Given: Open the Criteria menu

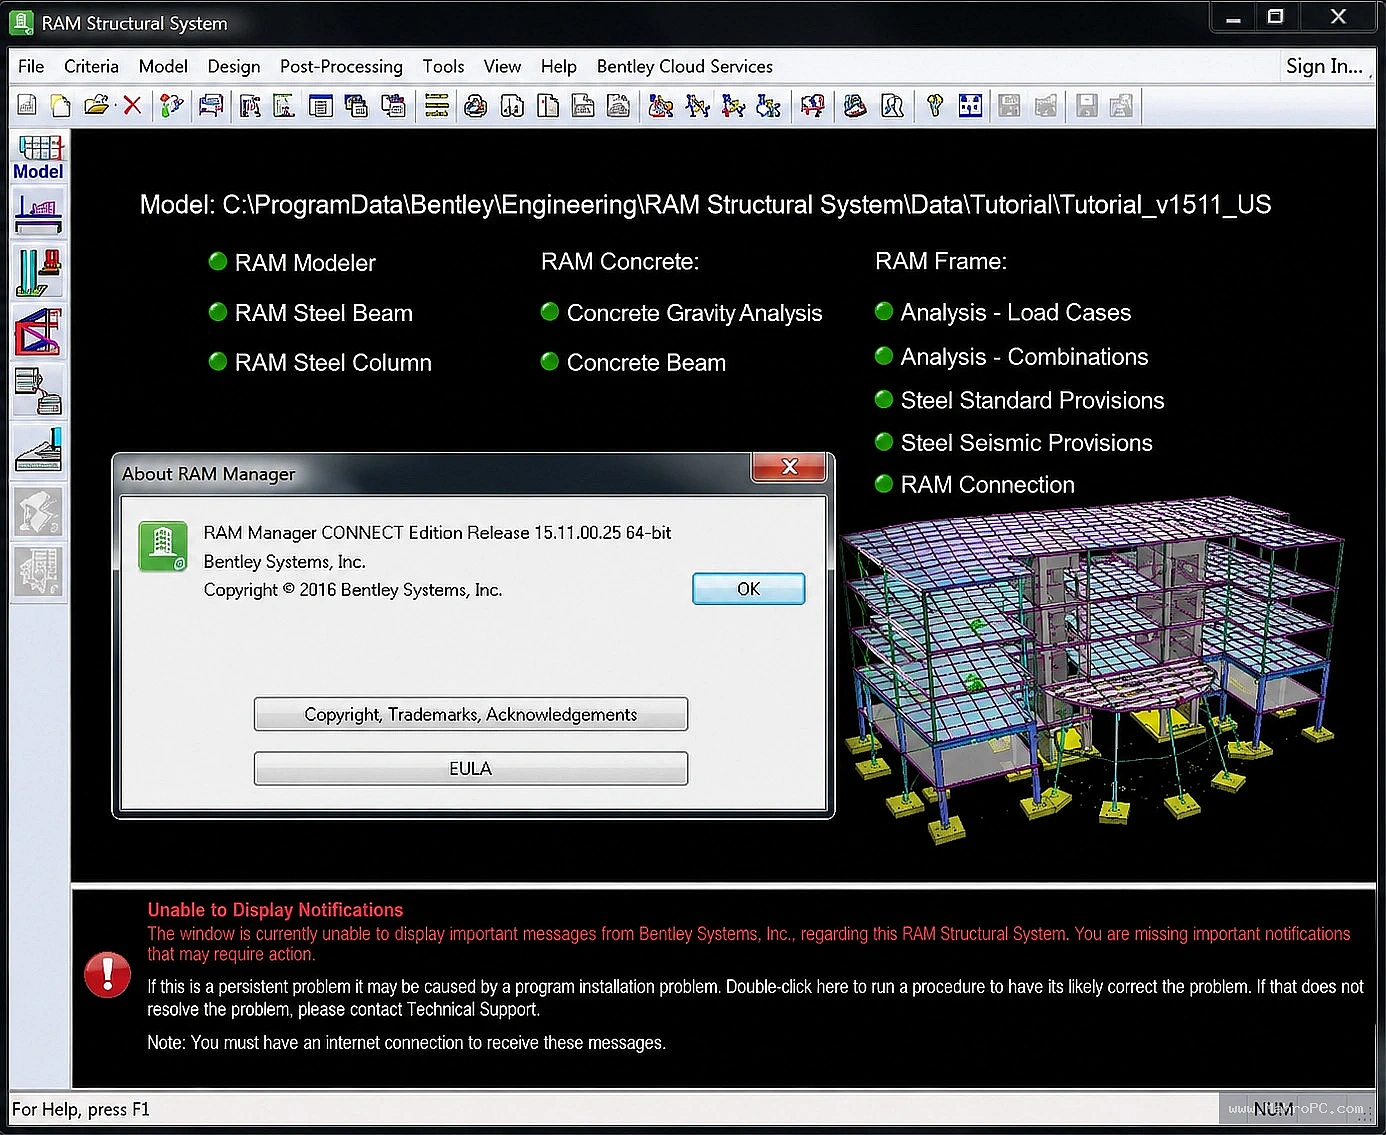Looking at the screenshot, I should [91, 66].
